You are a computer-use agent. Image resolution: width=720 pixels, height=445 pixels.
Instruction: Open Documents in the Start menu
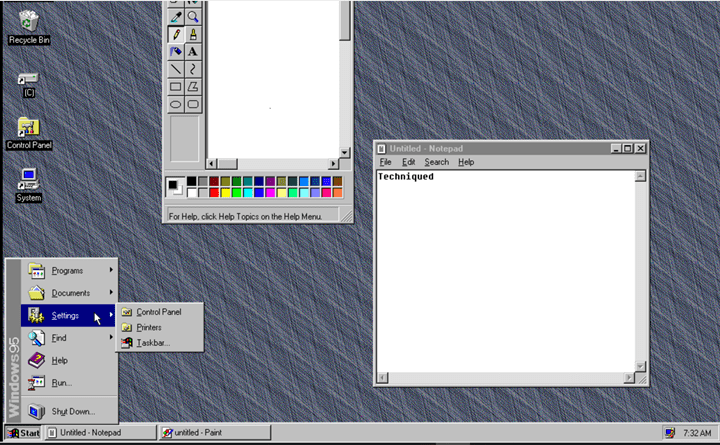pyautogui.click(x=69, y=293)
